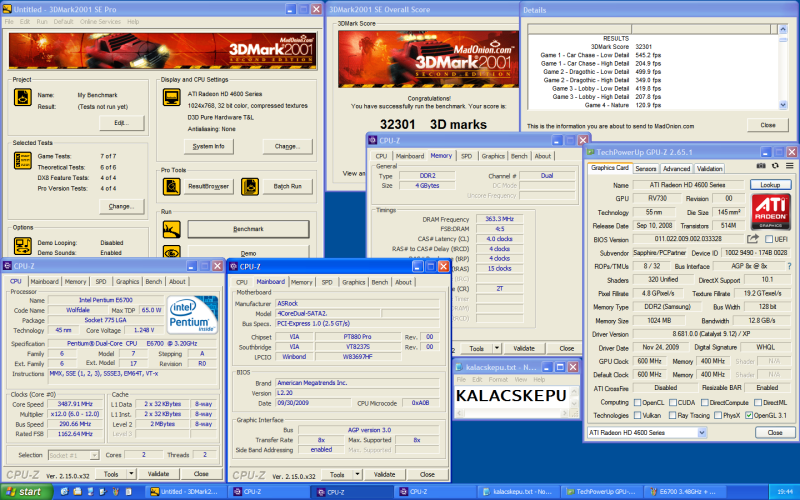The image size is (800, 500).
Task: Toggle the DirectML checkbox
Action: 758,403
